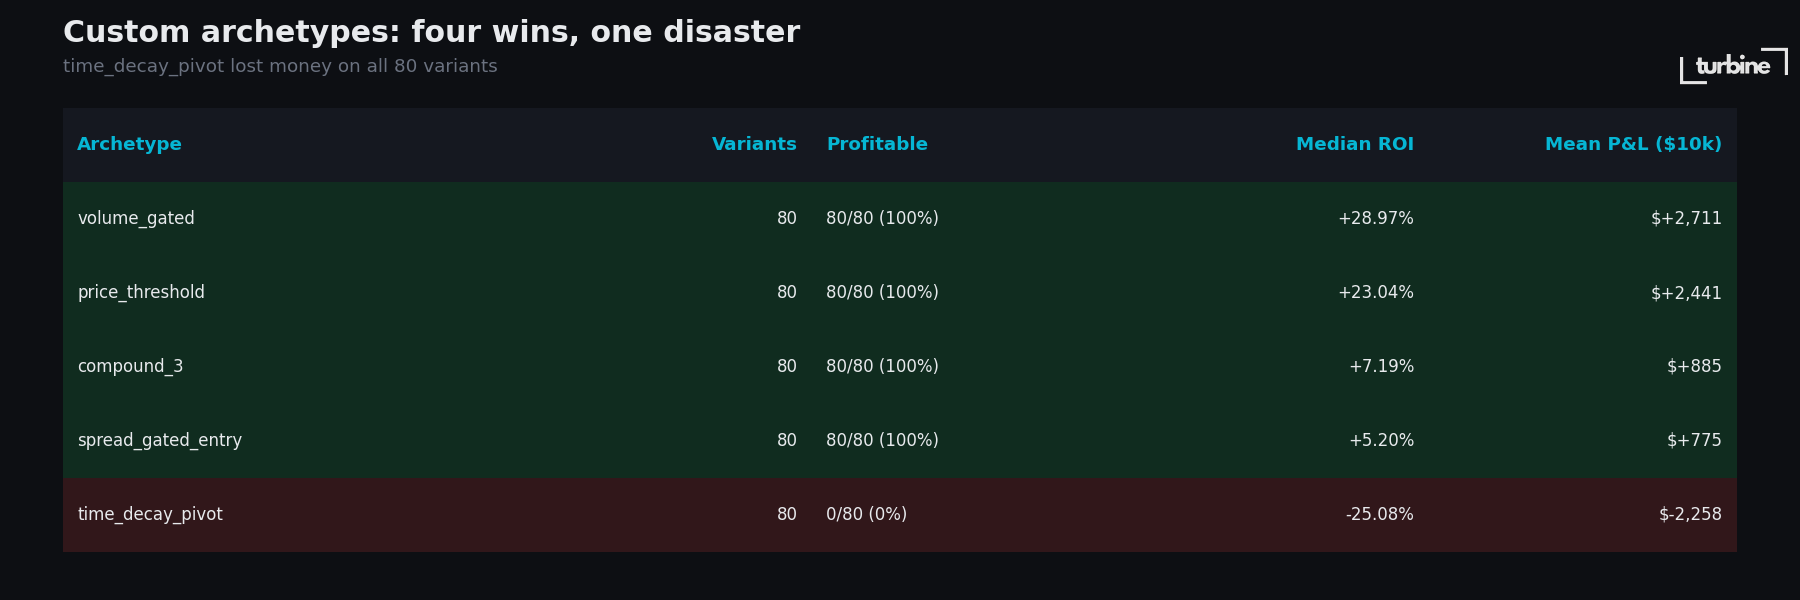Click the +23.04% median ROI cell
Image resolution: width=1800 pixels, height=600 pixels.
pyautogui.click(x=1375, y=292)
